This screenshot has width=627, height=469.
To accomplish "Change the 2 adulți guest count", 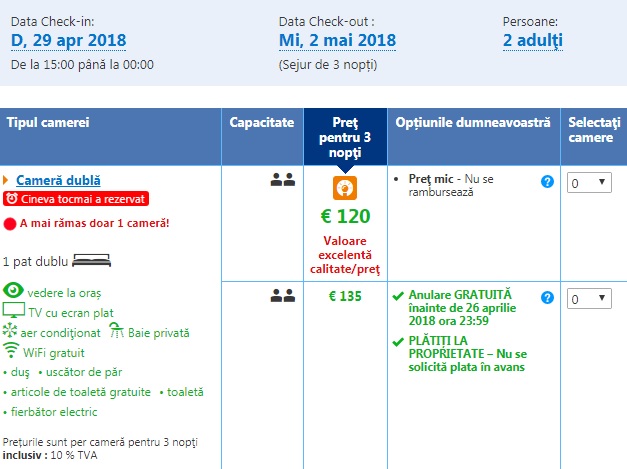I will pyautogui.click(x=533, y=41).
